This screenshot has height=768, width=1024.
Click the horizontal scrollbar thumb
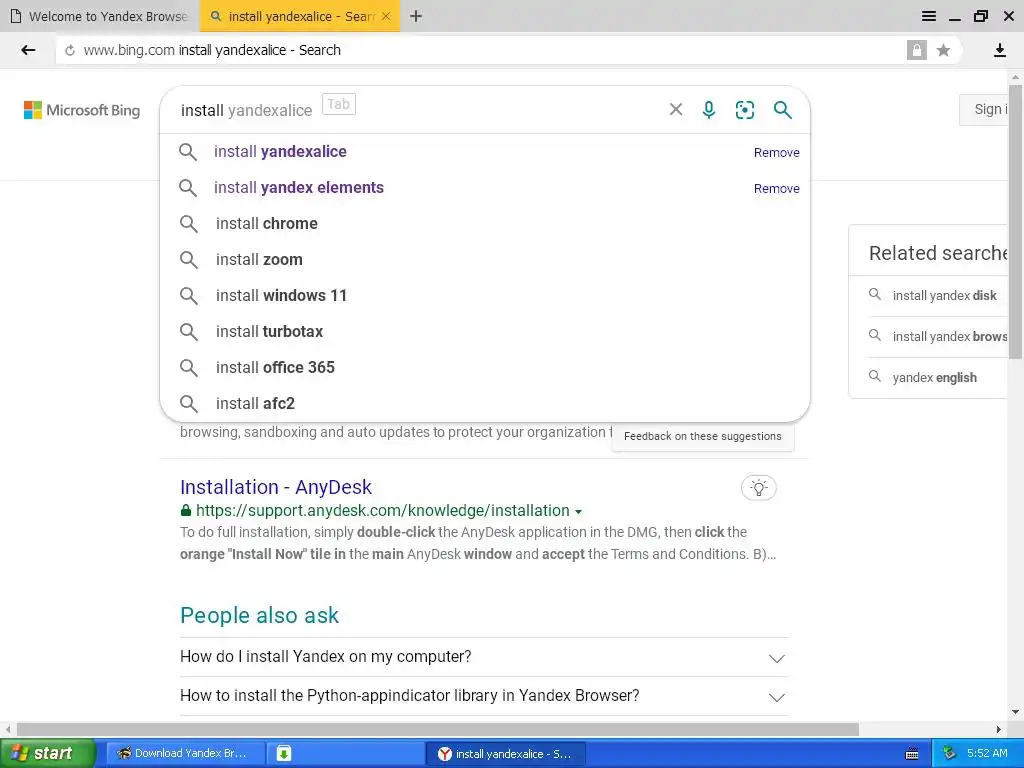point(438,729)
